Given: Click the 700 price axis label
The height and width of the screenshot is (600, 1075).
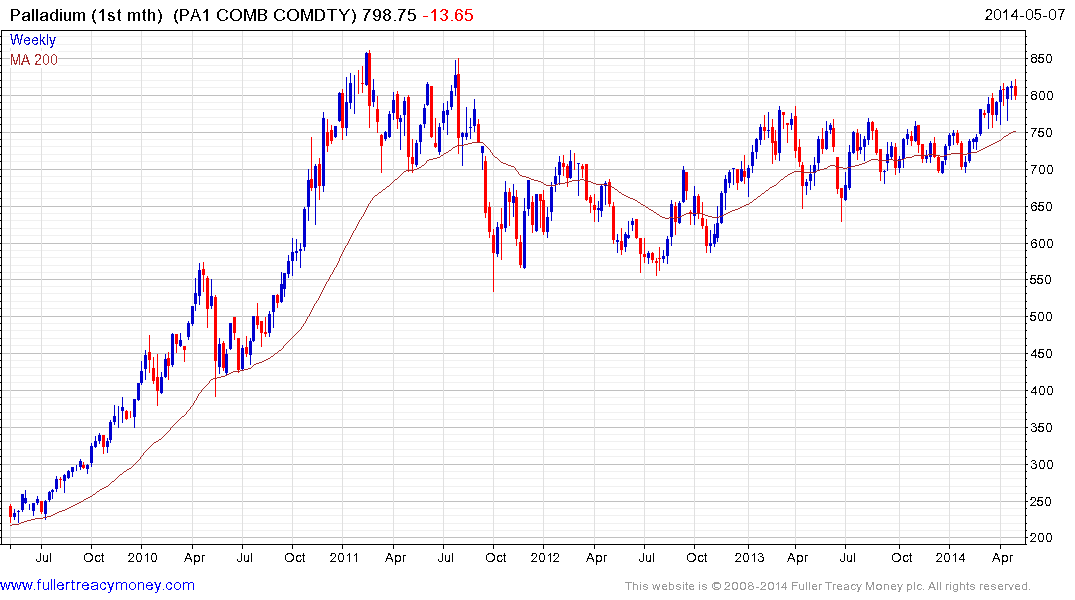Looking at the screenshot, I should (x=1041, y=169).
